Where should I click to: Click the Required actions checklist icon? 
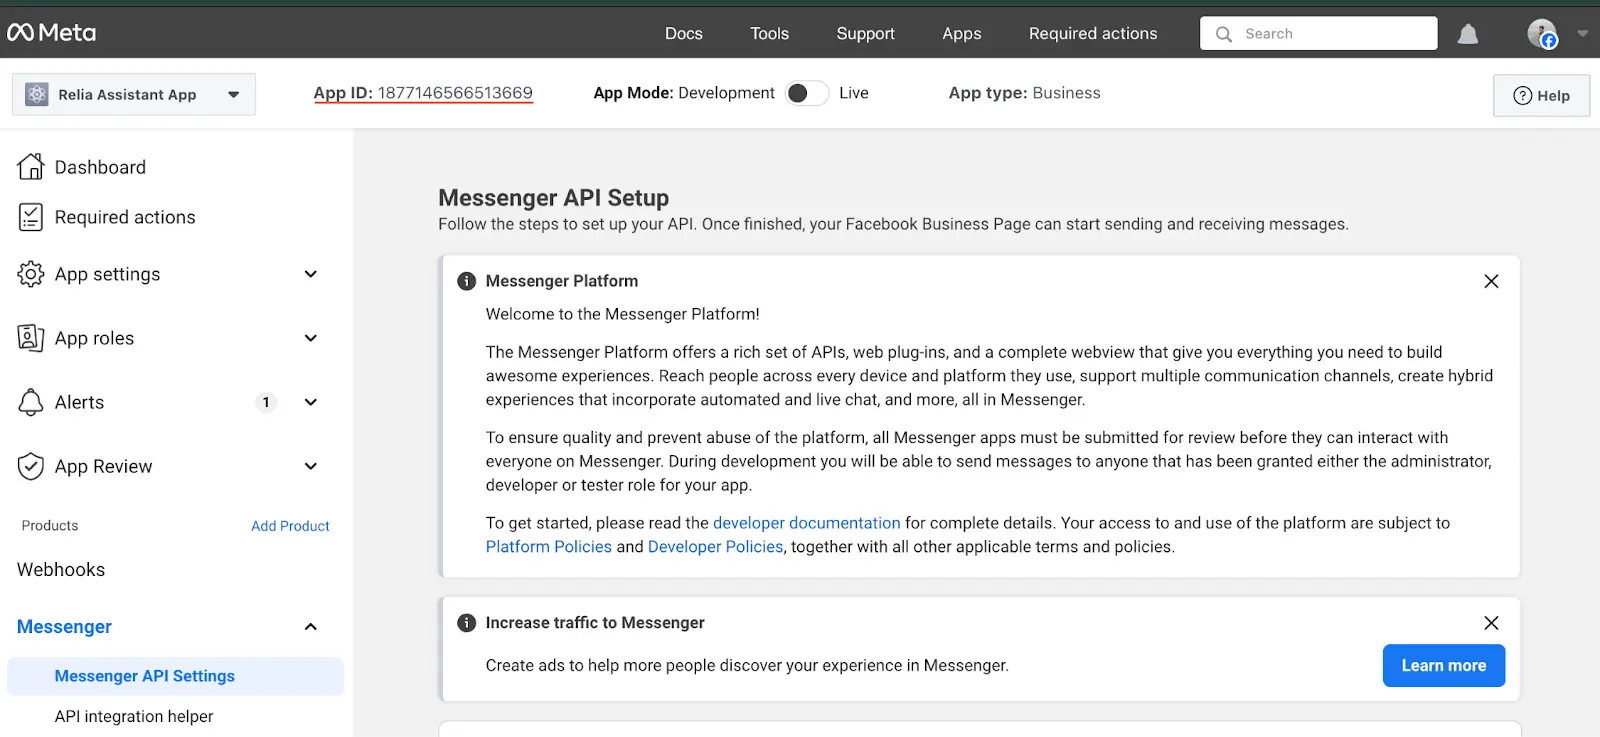click(31, 217)
